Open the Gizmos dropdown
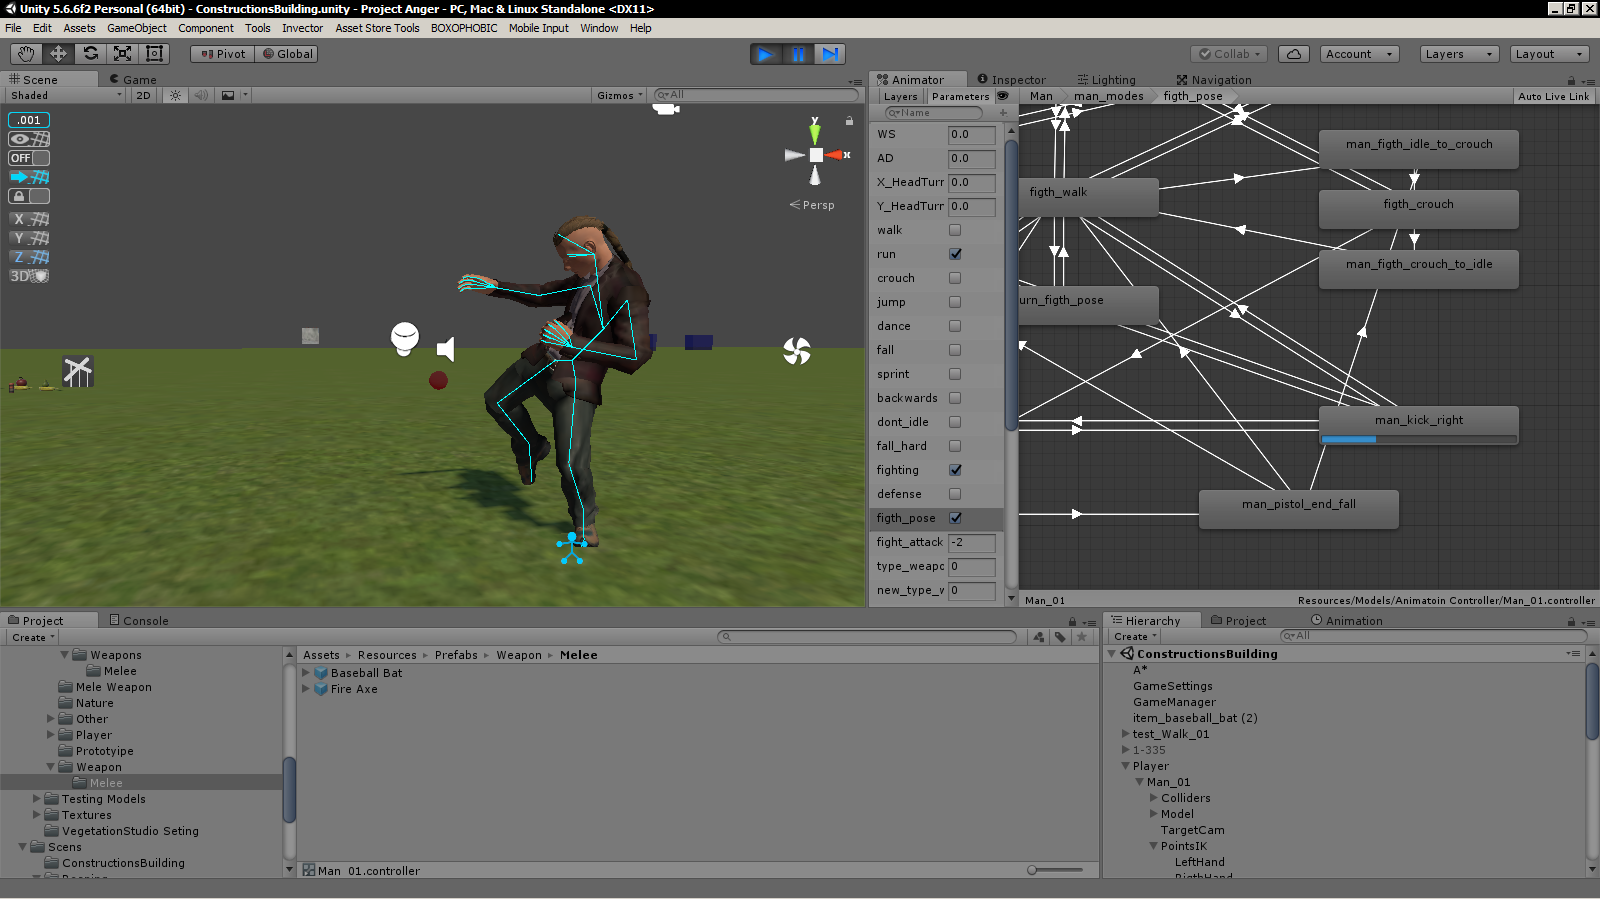The width and height of the screenshot is (1600, 900). tap(620, 96)
